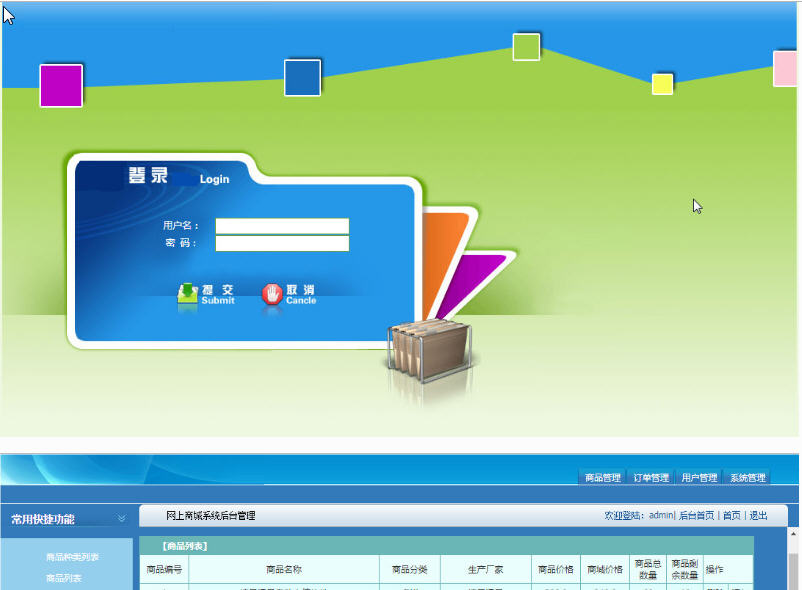The height and width of the screenshot is (590, 802).
Task: Collapse the 常用快捷功能 sidebar panel chevron
Action: pos(122,518)
